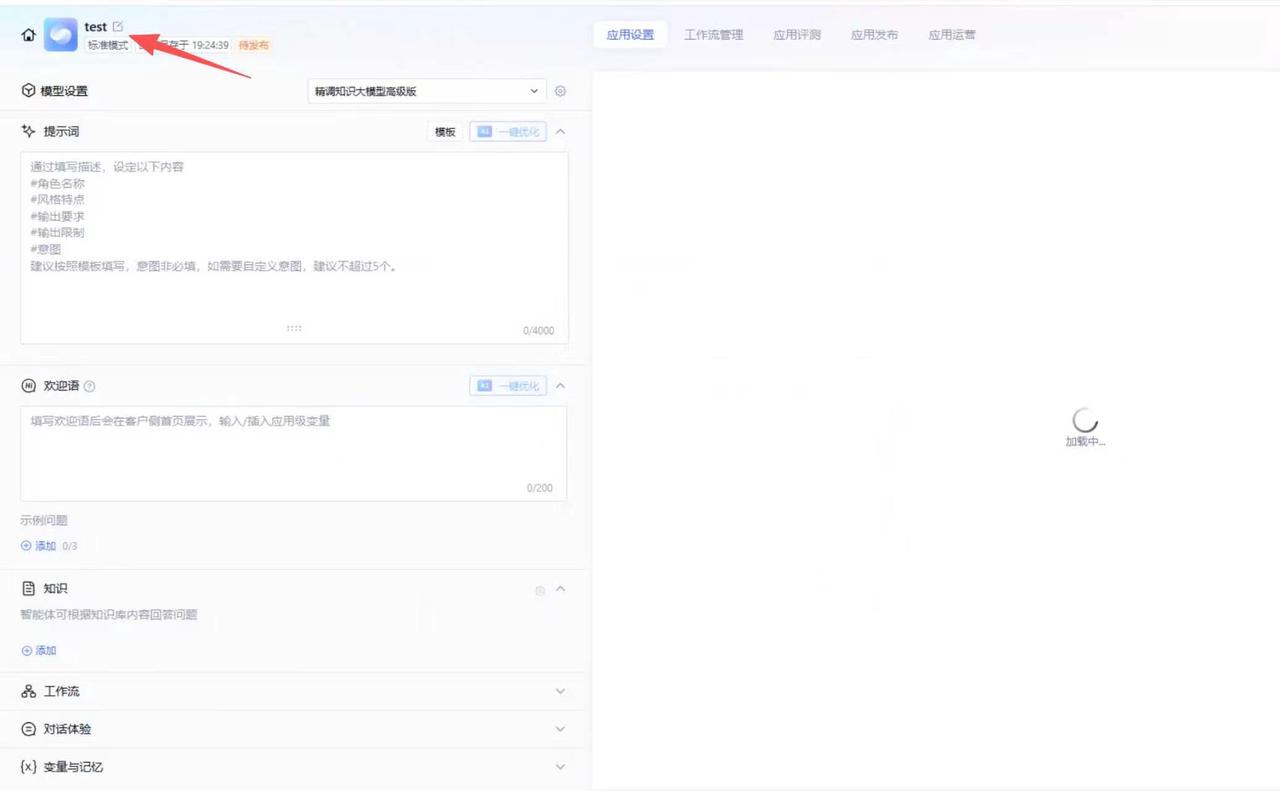Screen dimensions: 1280x791
Task: Open model dropdown 精调知识大模型高级版
Action: click(427, 91)
